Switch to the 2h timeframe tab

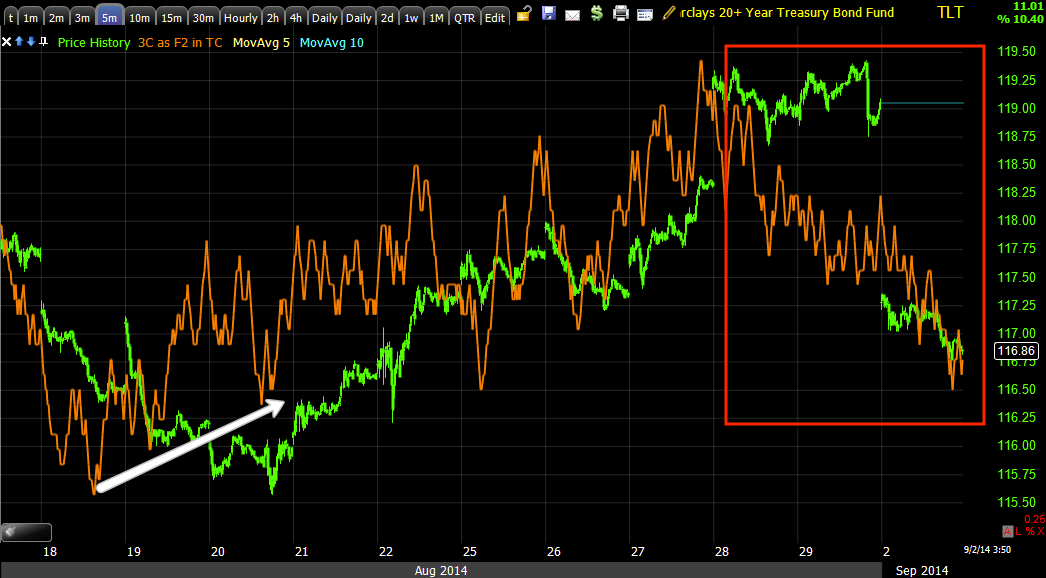pos(272,17)
